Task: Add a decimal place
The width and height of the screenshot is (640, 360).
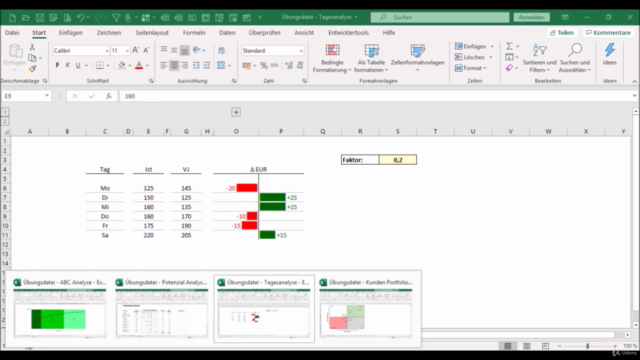Action: 289,65
